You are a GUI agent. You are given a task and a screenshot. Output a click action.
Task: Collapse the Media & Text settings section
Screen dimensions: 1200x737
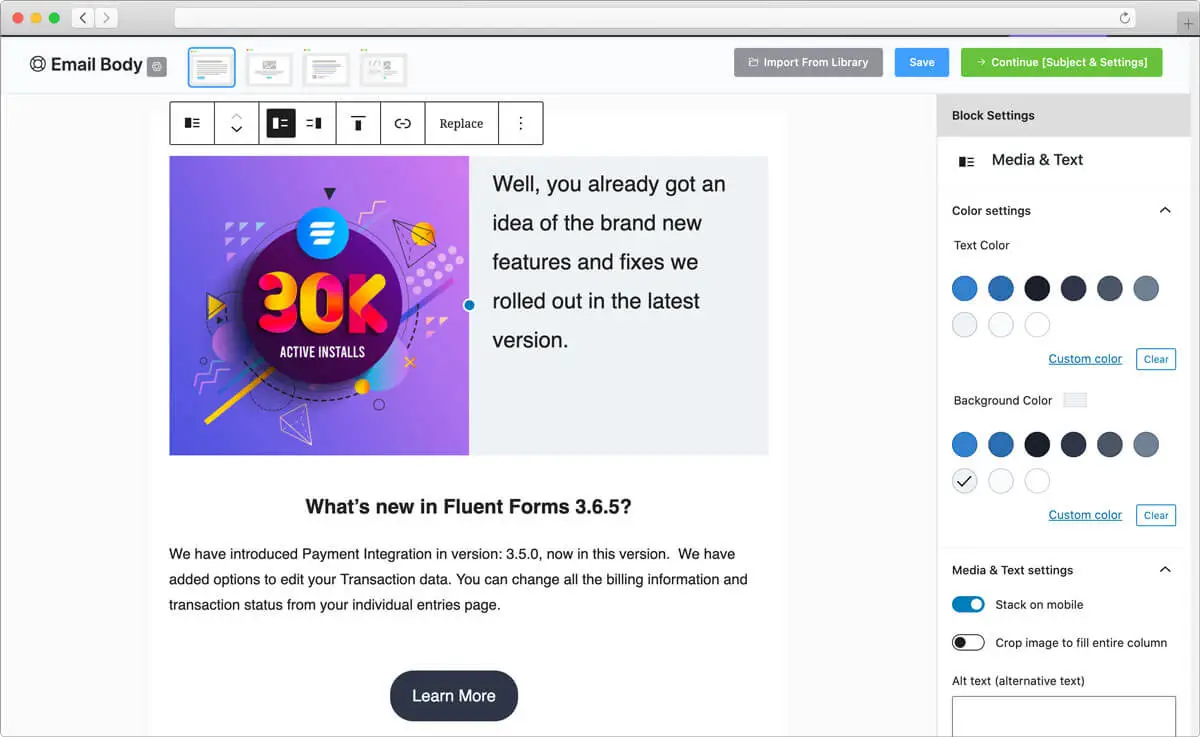pos(1164,569)
